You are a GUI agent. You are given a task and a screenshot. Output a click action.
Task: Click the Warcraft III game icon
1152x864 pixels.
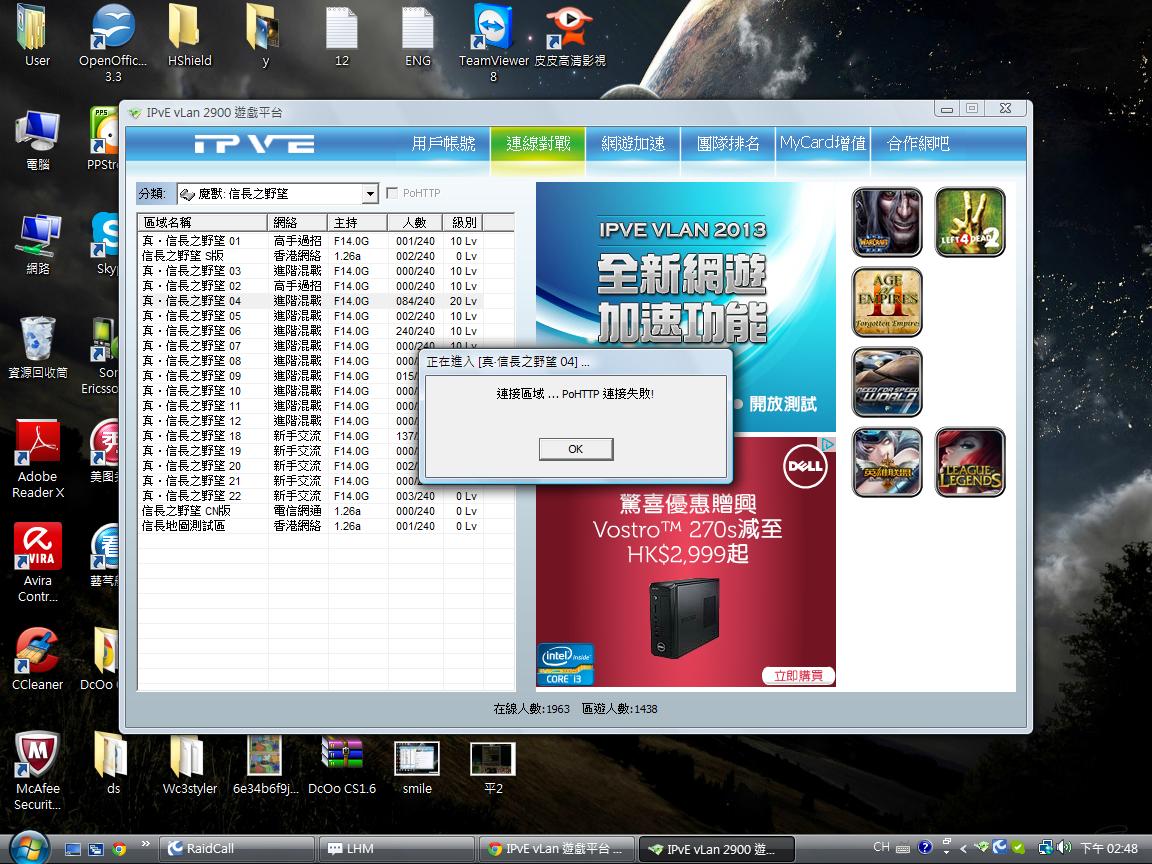pos(887,222)
